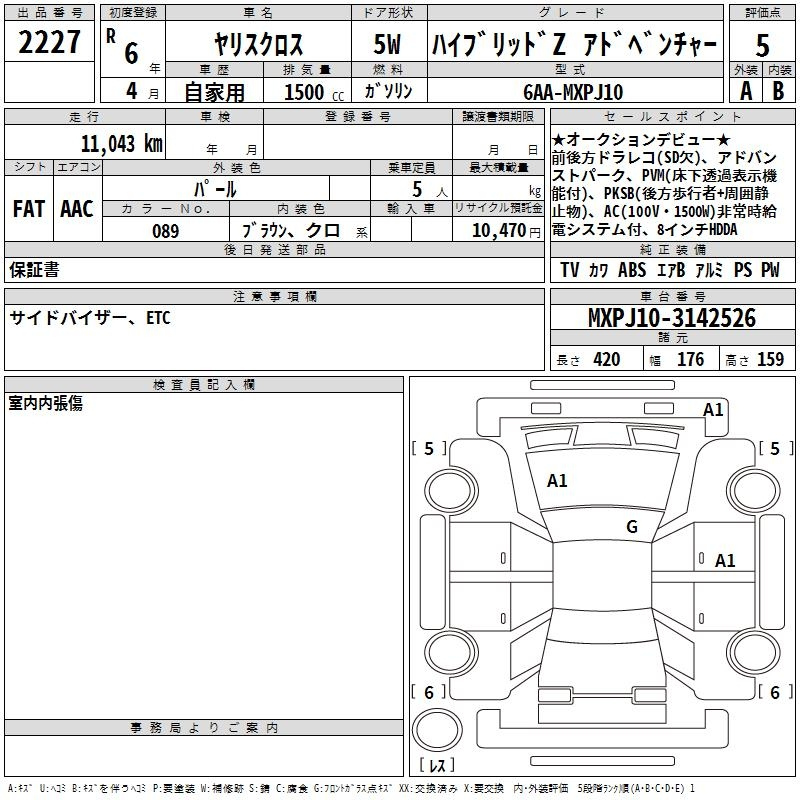Click the door type 5W
Image resolution: width=800 pixels, height=800 pixels.
[x=387, y=44]
